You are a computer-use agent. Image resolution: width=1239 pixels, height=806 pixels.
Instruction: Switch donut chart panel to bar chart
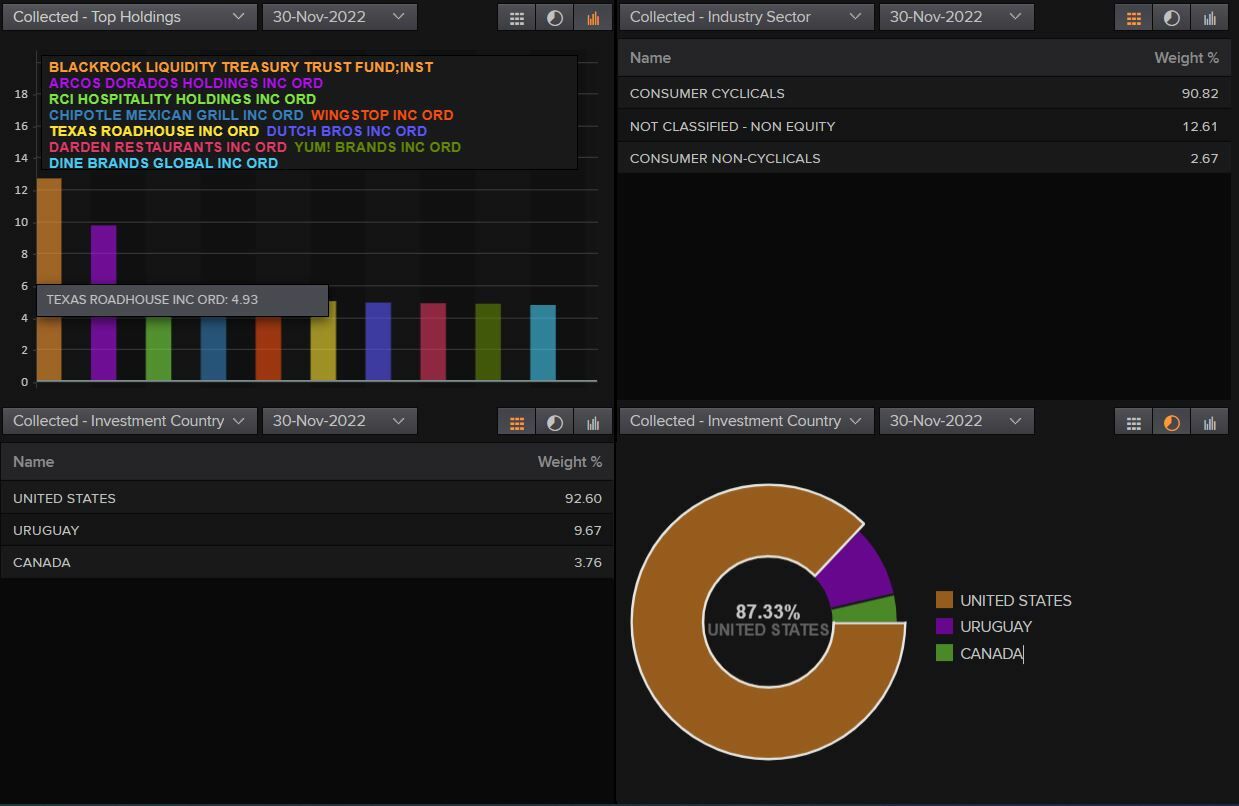[1209, 422]
